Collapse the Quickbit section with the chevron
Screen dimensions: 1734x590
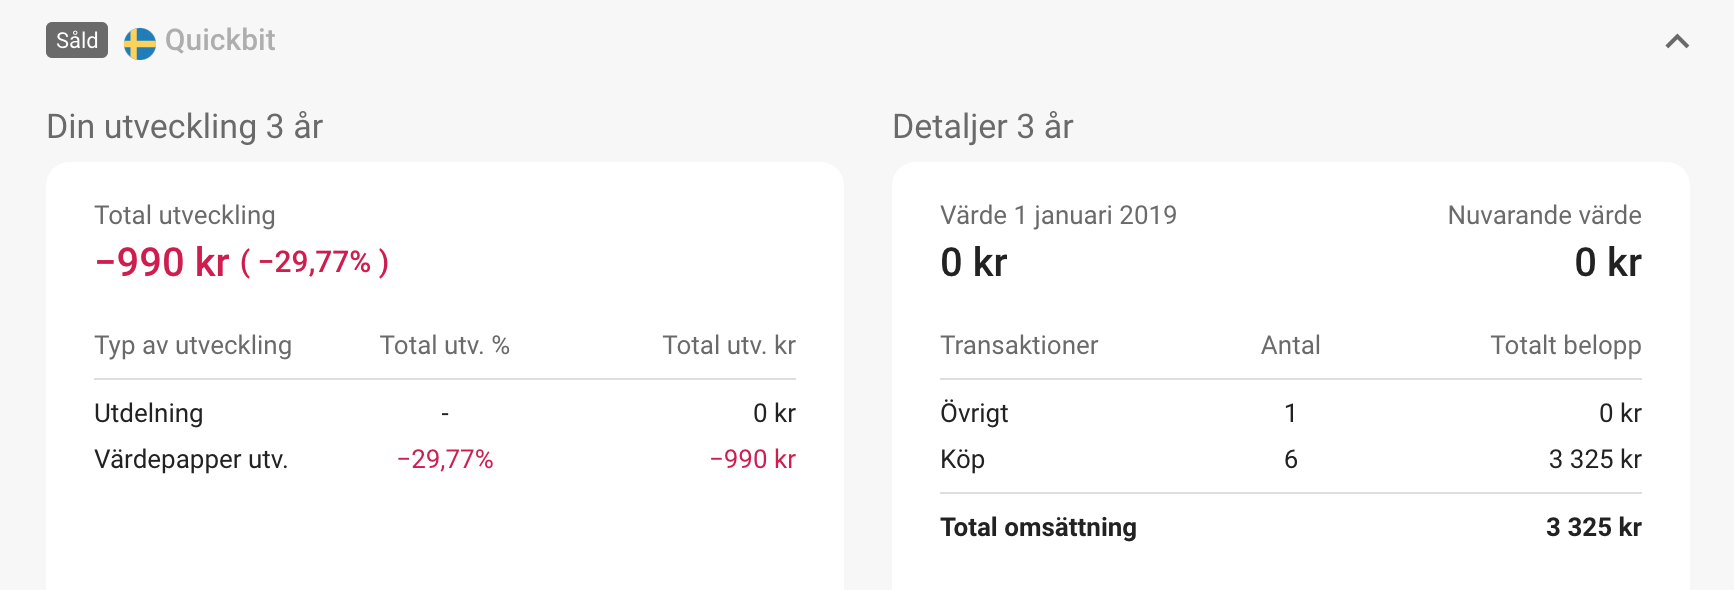pos(1677,41)
